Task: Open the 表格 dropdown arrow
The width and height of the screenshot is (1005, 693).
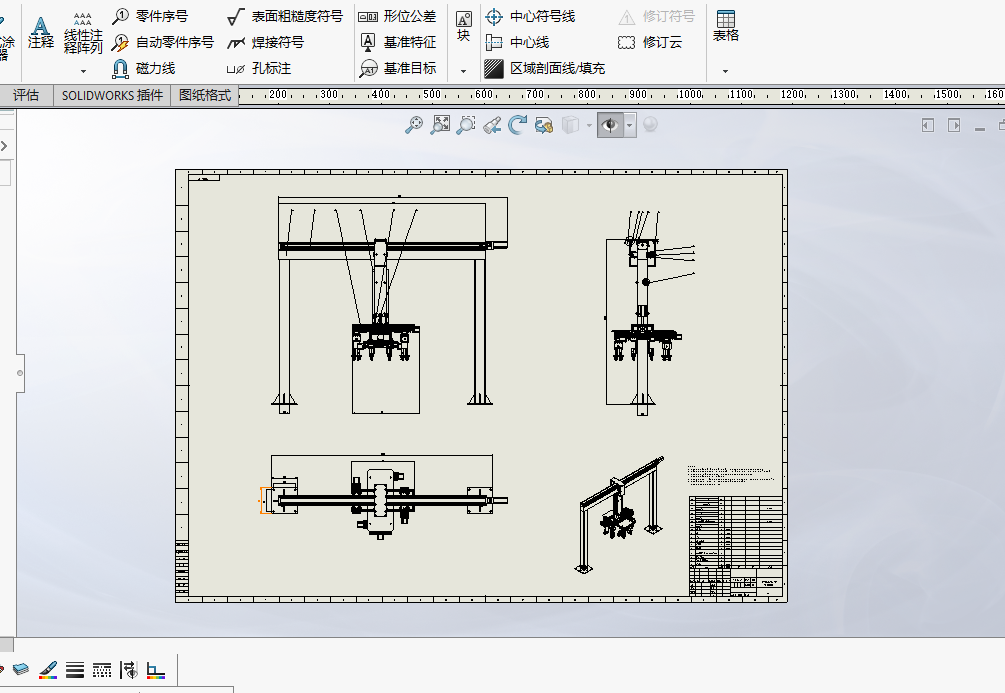Action: (x=726, y=71)
